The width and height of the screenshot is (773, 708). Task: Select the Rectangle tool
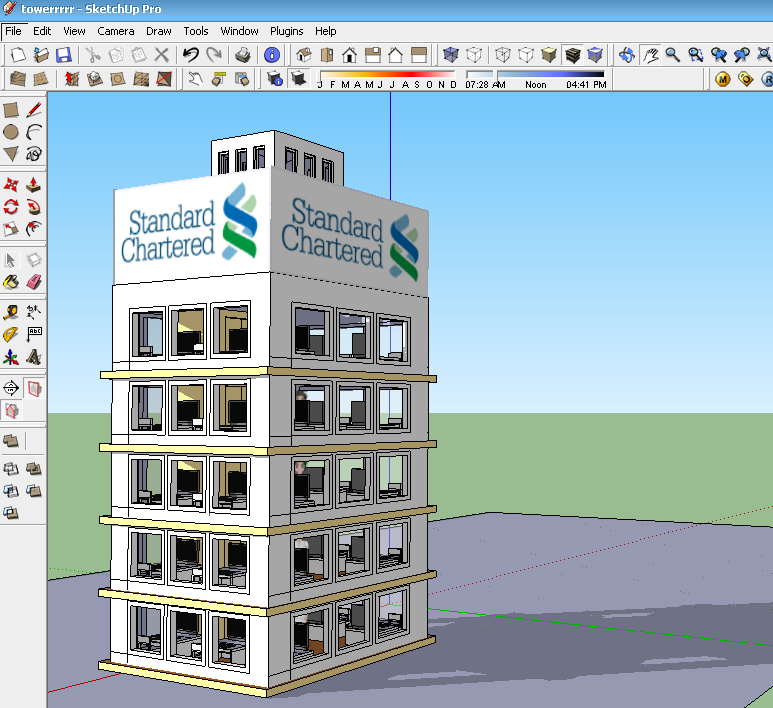(11, 109)
